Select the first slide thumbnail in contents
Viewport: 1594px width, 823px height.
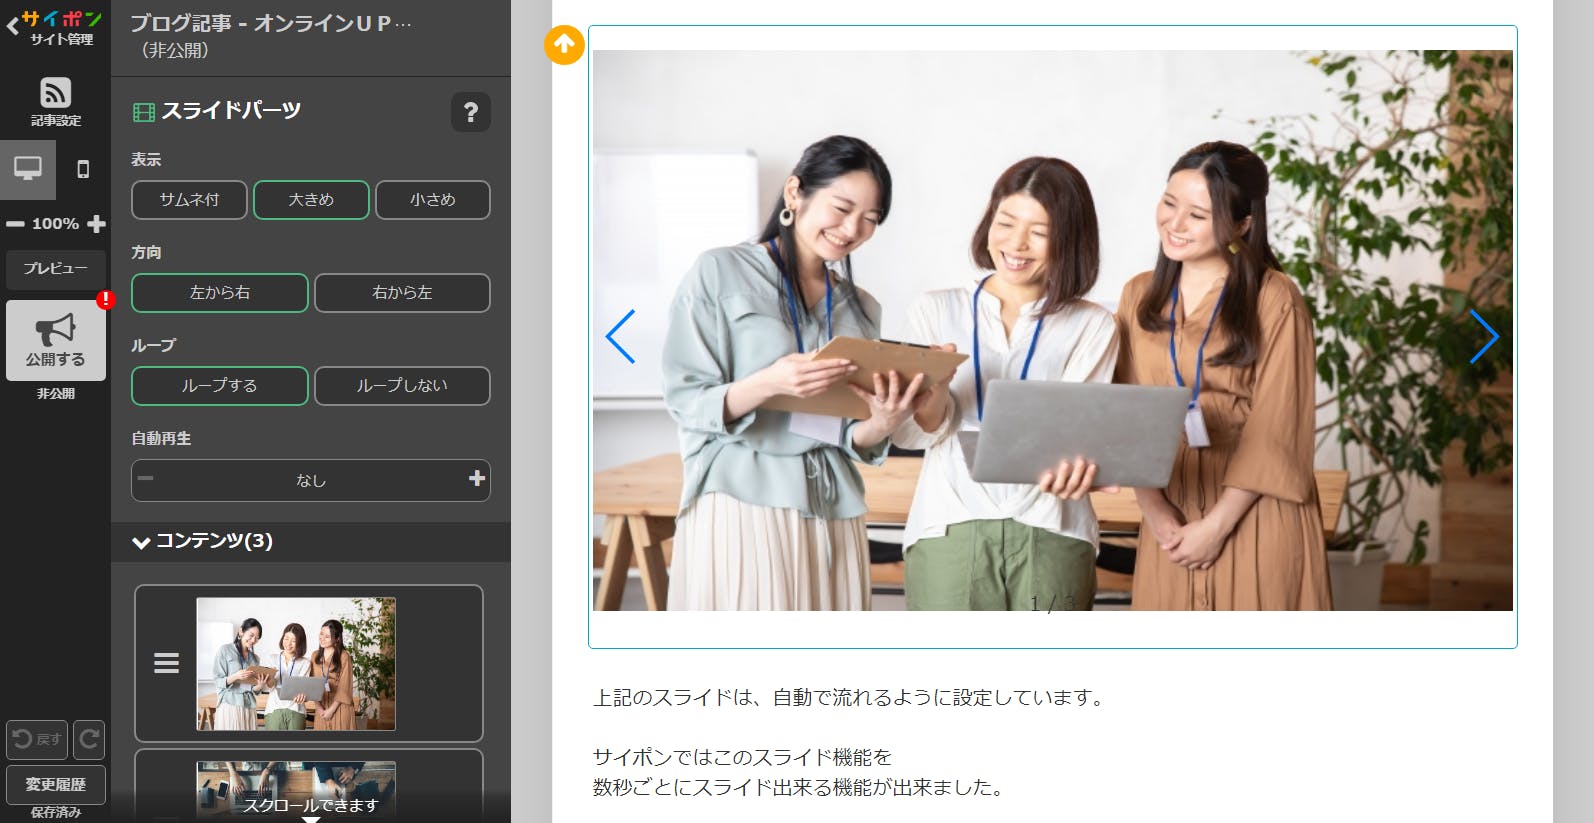296,664
